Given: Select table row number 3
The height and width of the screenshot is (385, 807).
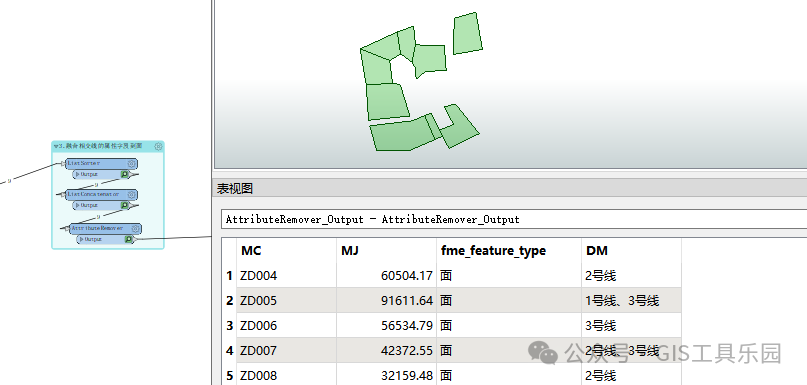Looking at the screenshot, I should (x=229, y=326).
